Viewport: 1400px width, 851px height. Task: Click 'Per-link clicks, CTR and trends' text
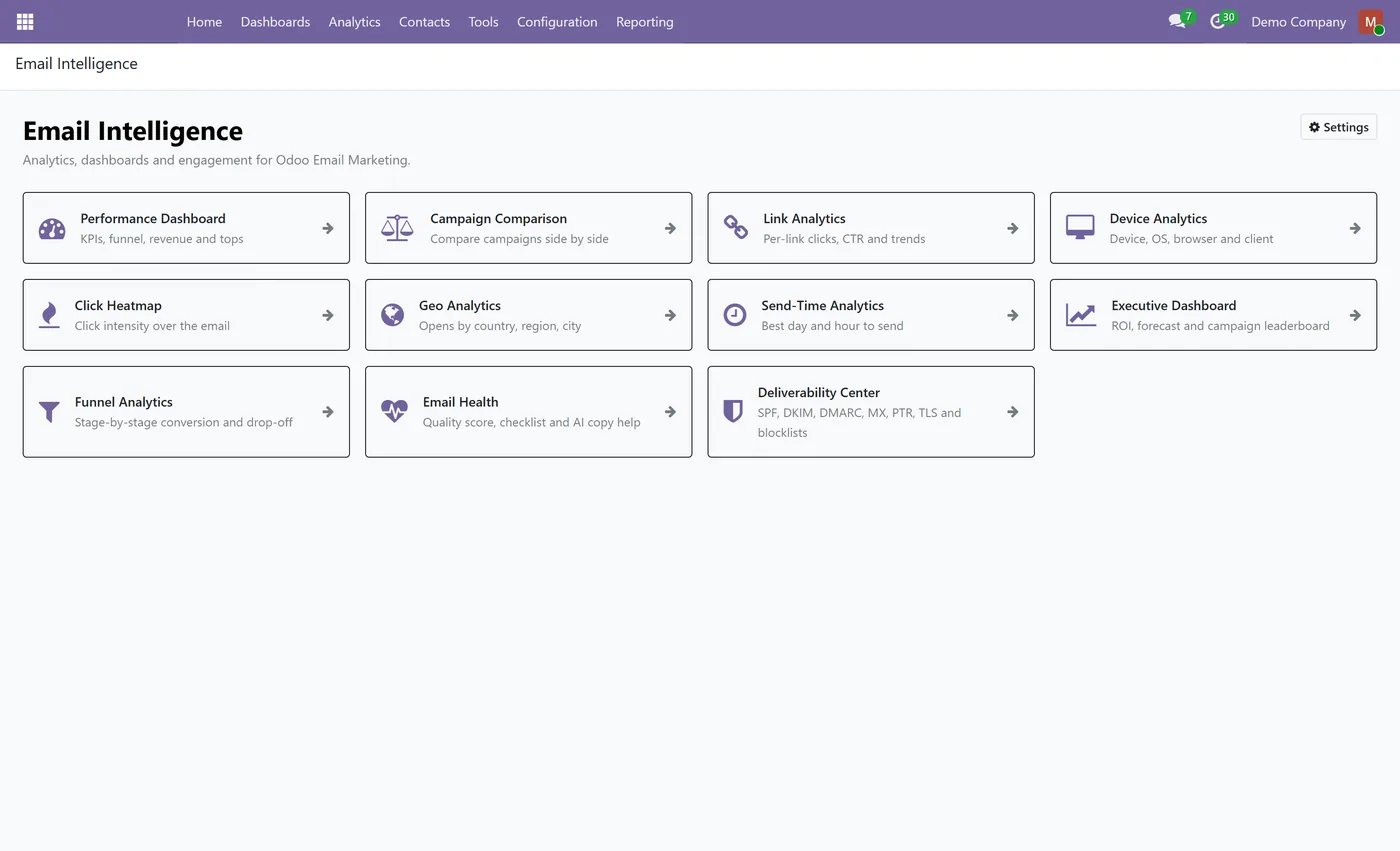coord(844,239)
